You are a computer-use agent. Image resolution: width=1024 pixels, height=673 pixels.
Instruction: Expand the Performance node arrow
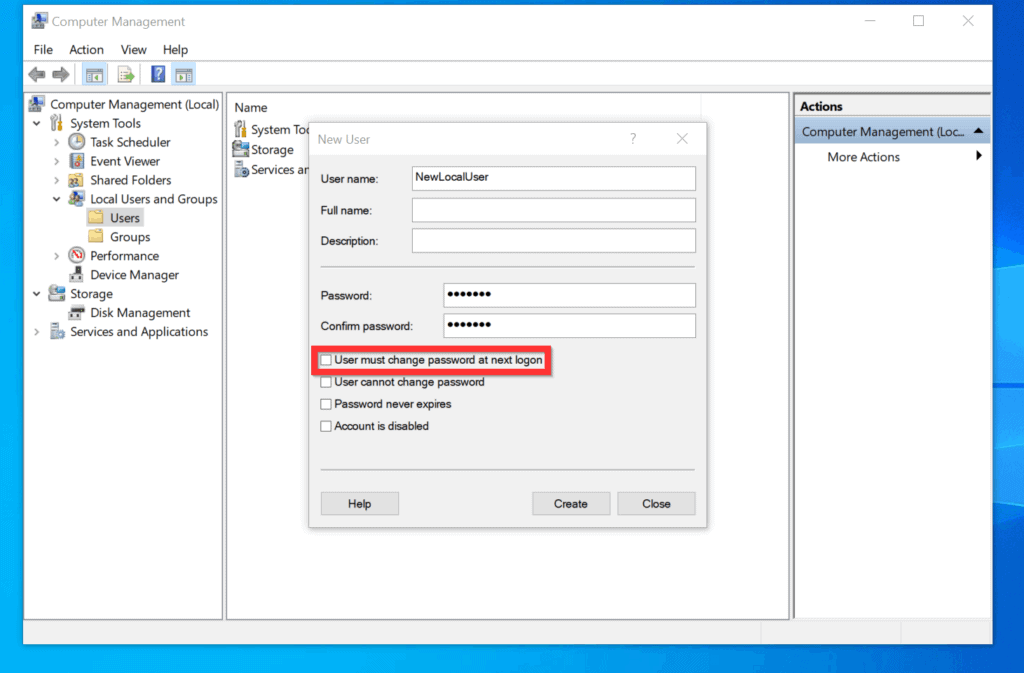click(x=56, y=256)
